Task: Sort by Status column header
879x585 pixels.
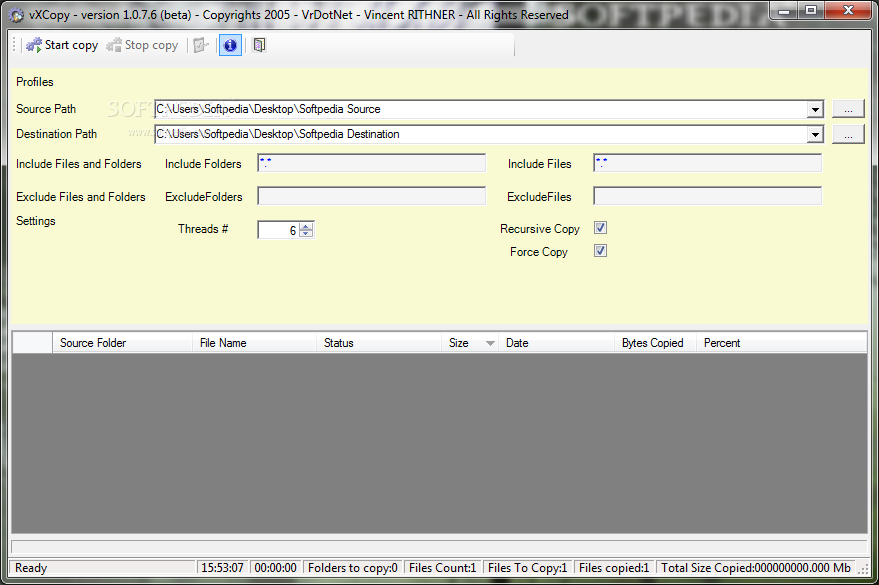Action: [x=379, y=343]
